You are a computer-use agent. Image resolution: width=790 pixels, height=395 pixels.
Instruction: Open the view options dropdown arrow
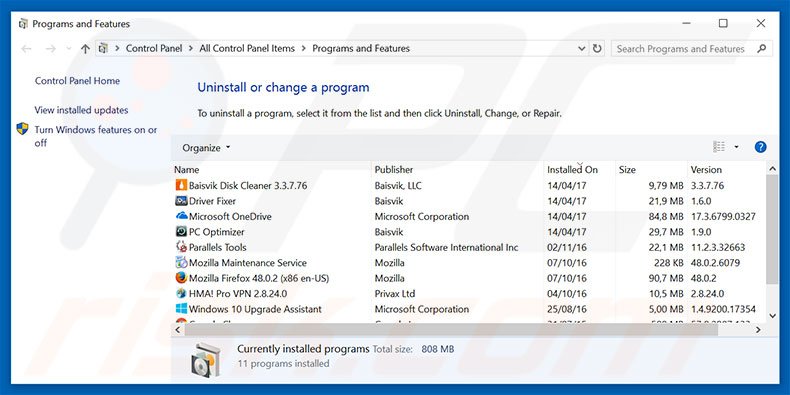tap(736, 147)
